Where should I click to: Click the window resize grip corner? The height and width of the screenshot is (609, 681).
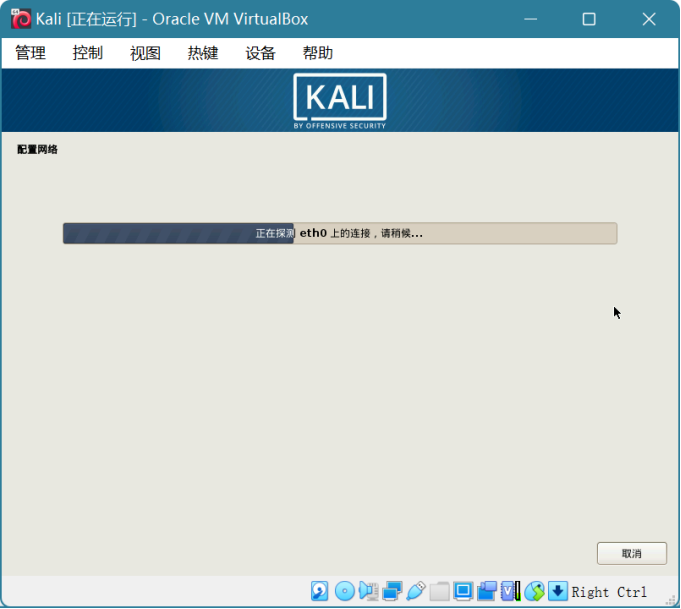(671, 600)
